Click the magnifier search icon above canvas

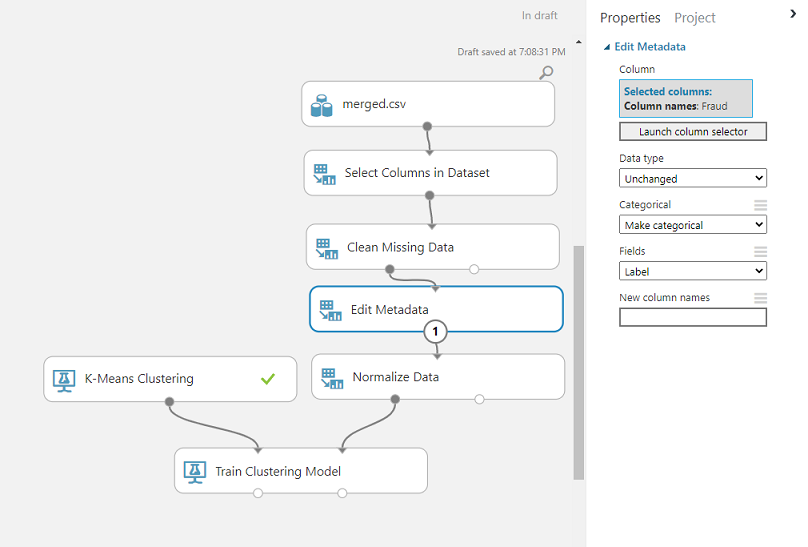[546, 73]
